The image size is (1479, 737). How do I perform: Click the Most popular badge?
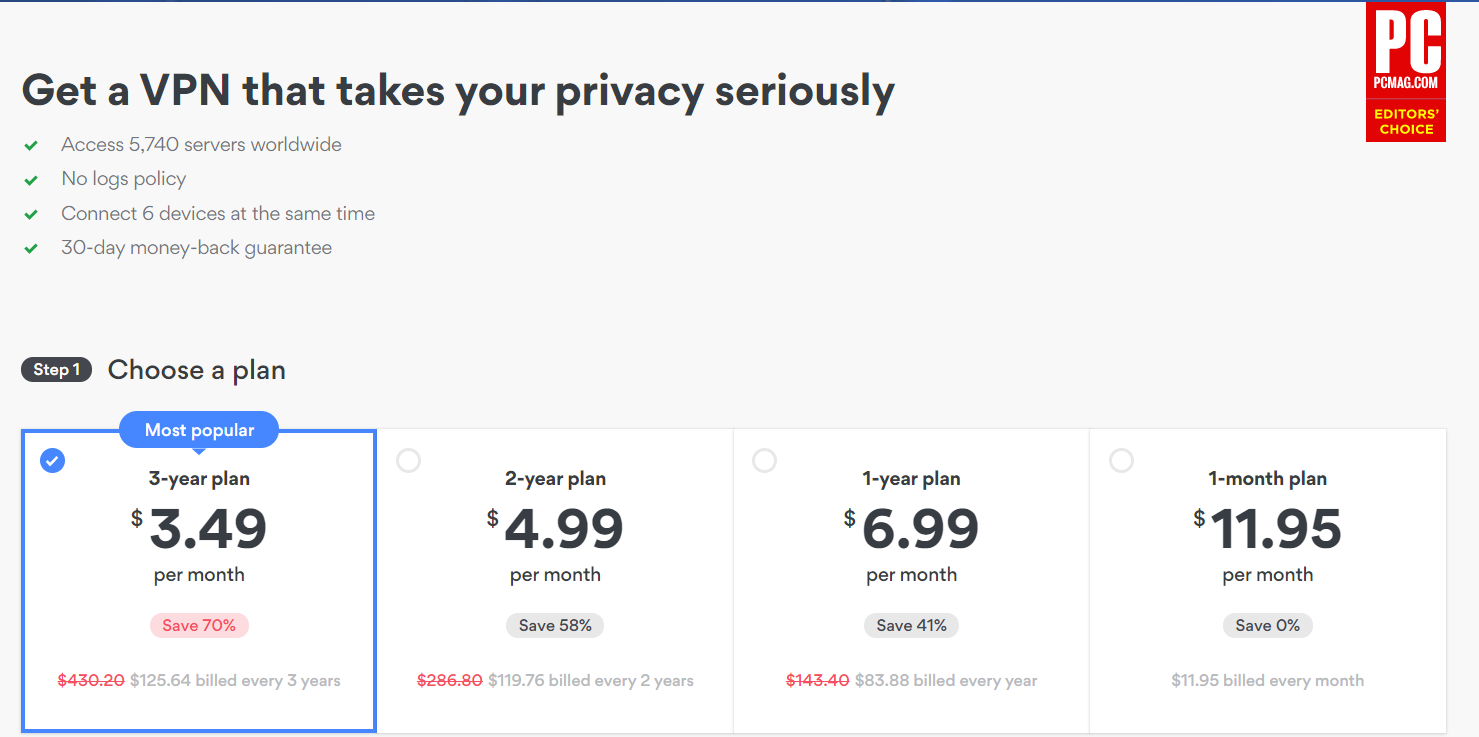[x=199, y=430]
